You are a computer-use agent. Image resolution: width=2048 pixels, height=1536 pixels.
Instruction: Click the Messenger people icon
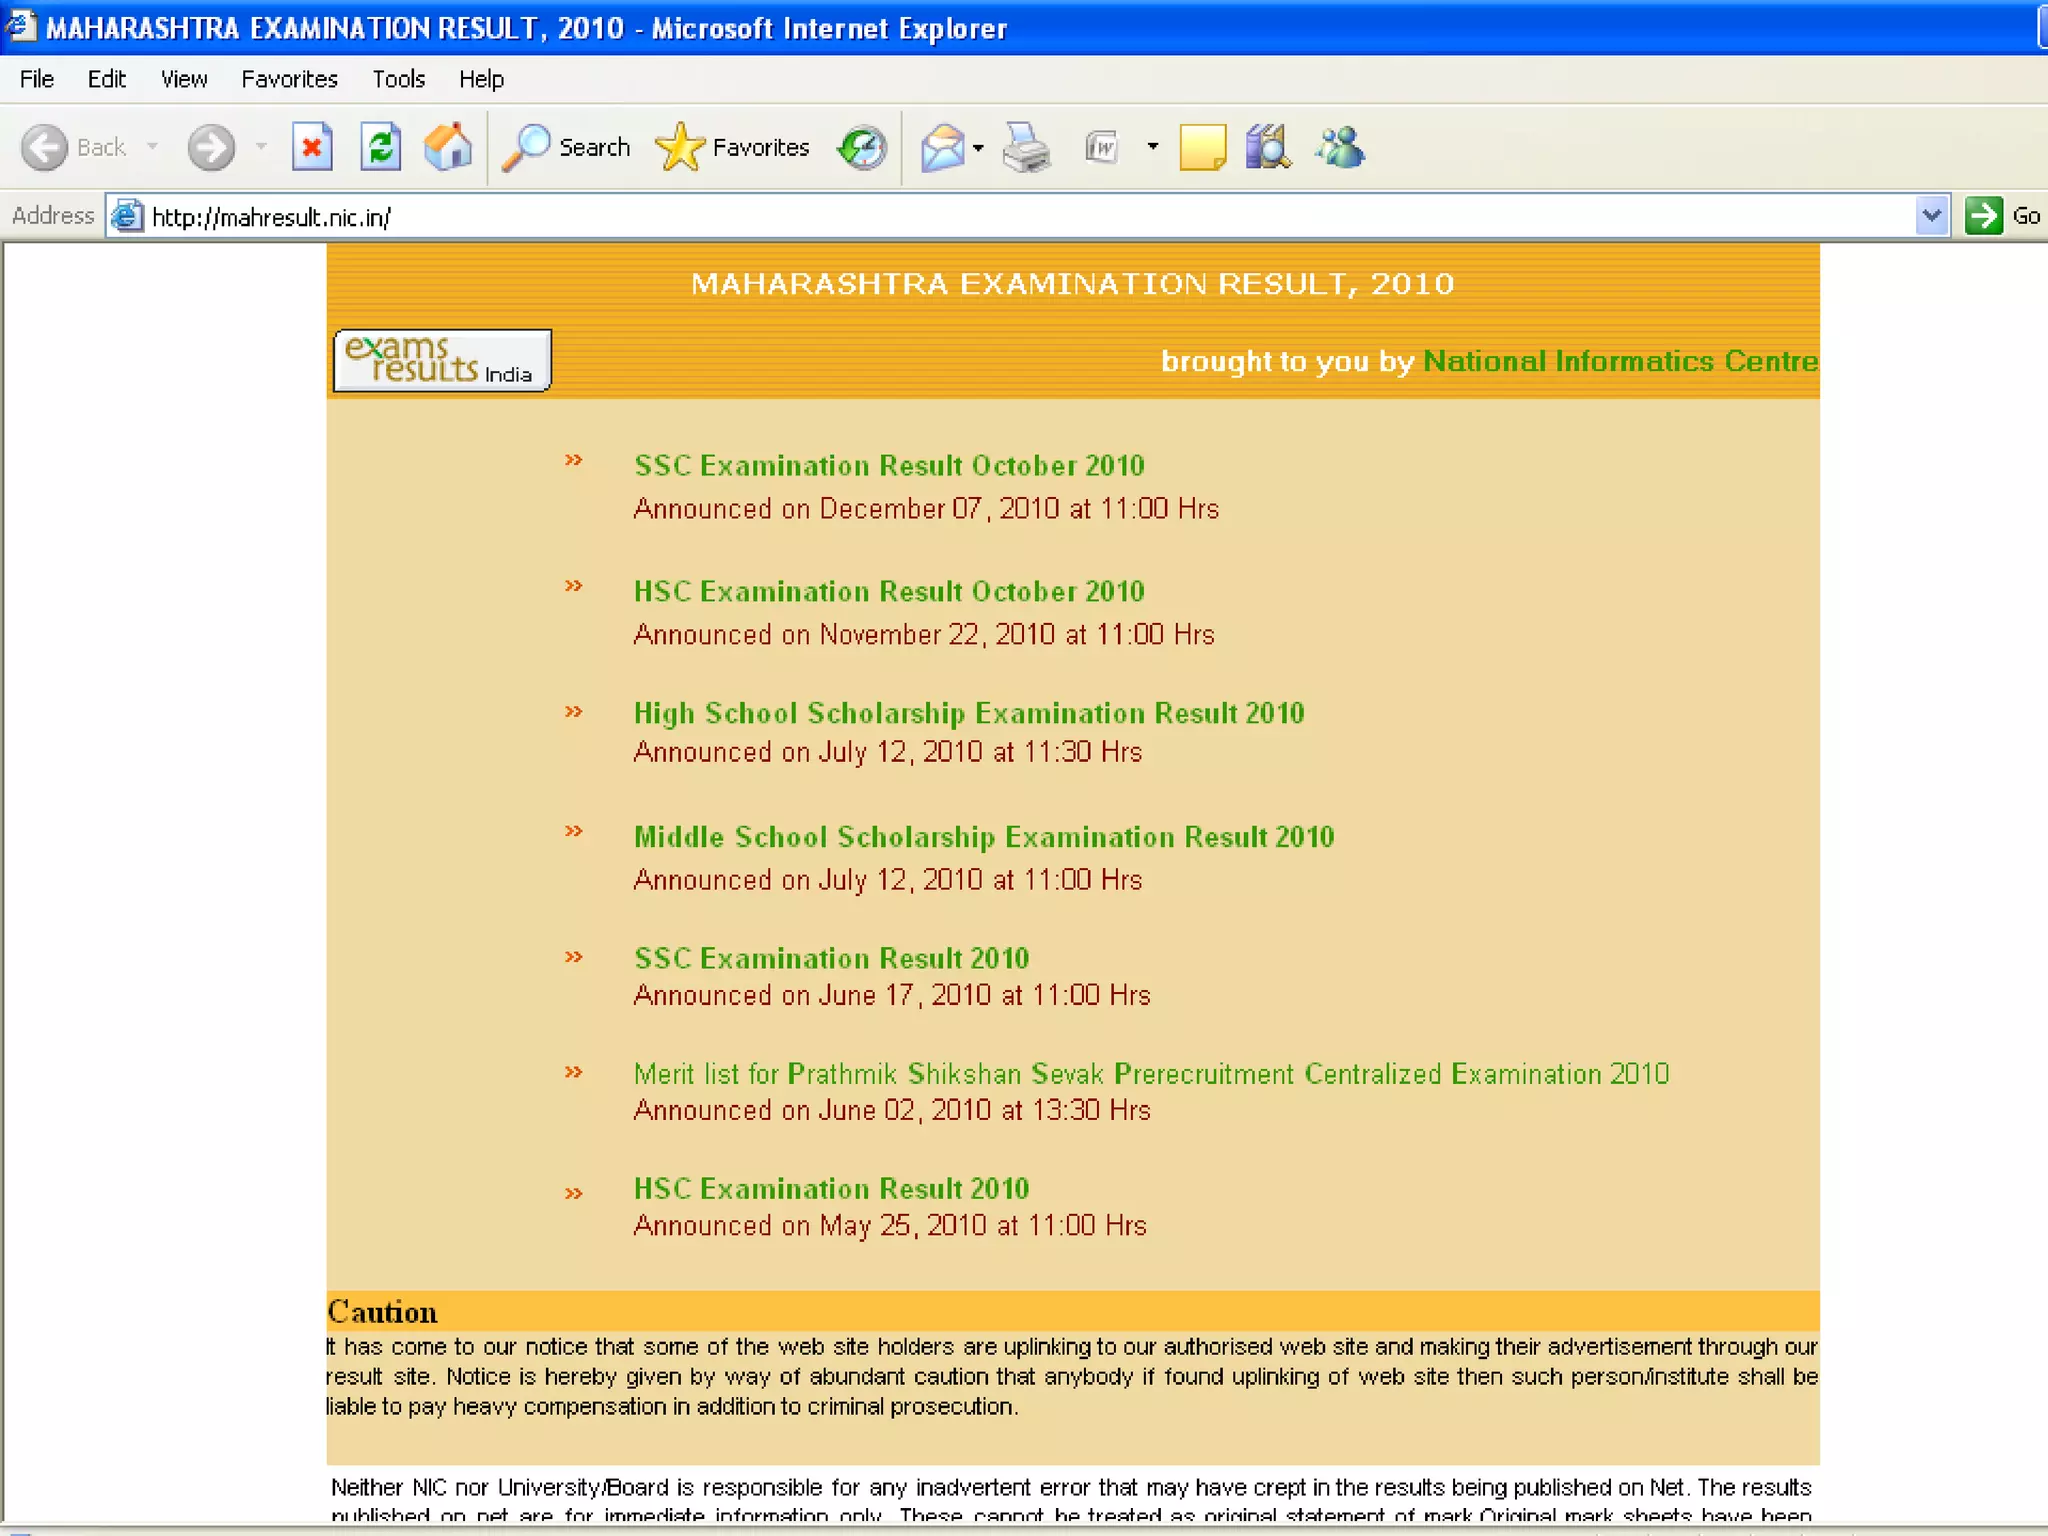point(1340,148)
